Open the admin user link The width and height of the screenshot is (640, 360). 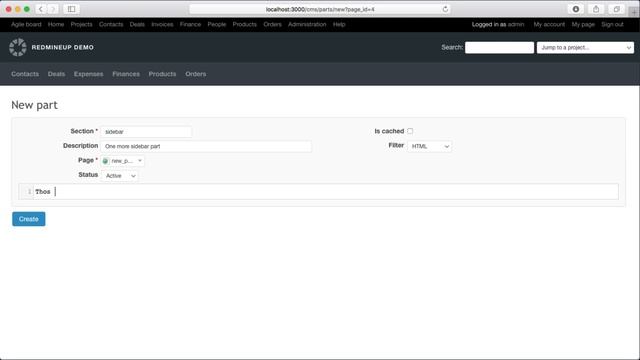click(516, 24)
